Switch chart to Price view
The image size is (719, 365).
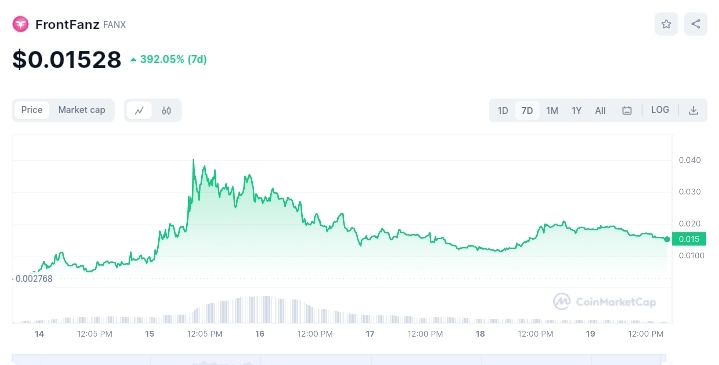click(32, 110)
